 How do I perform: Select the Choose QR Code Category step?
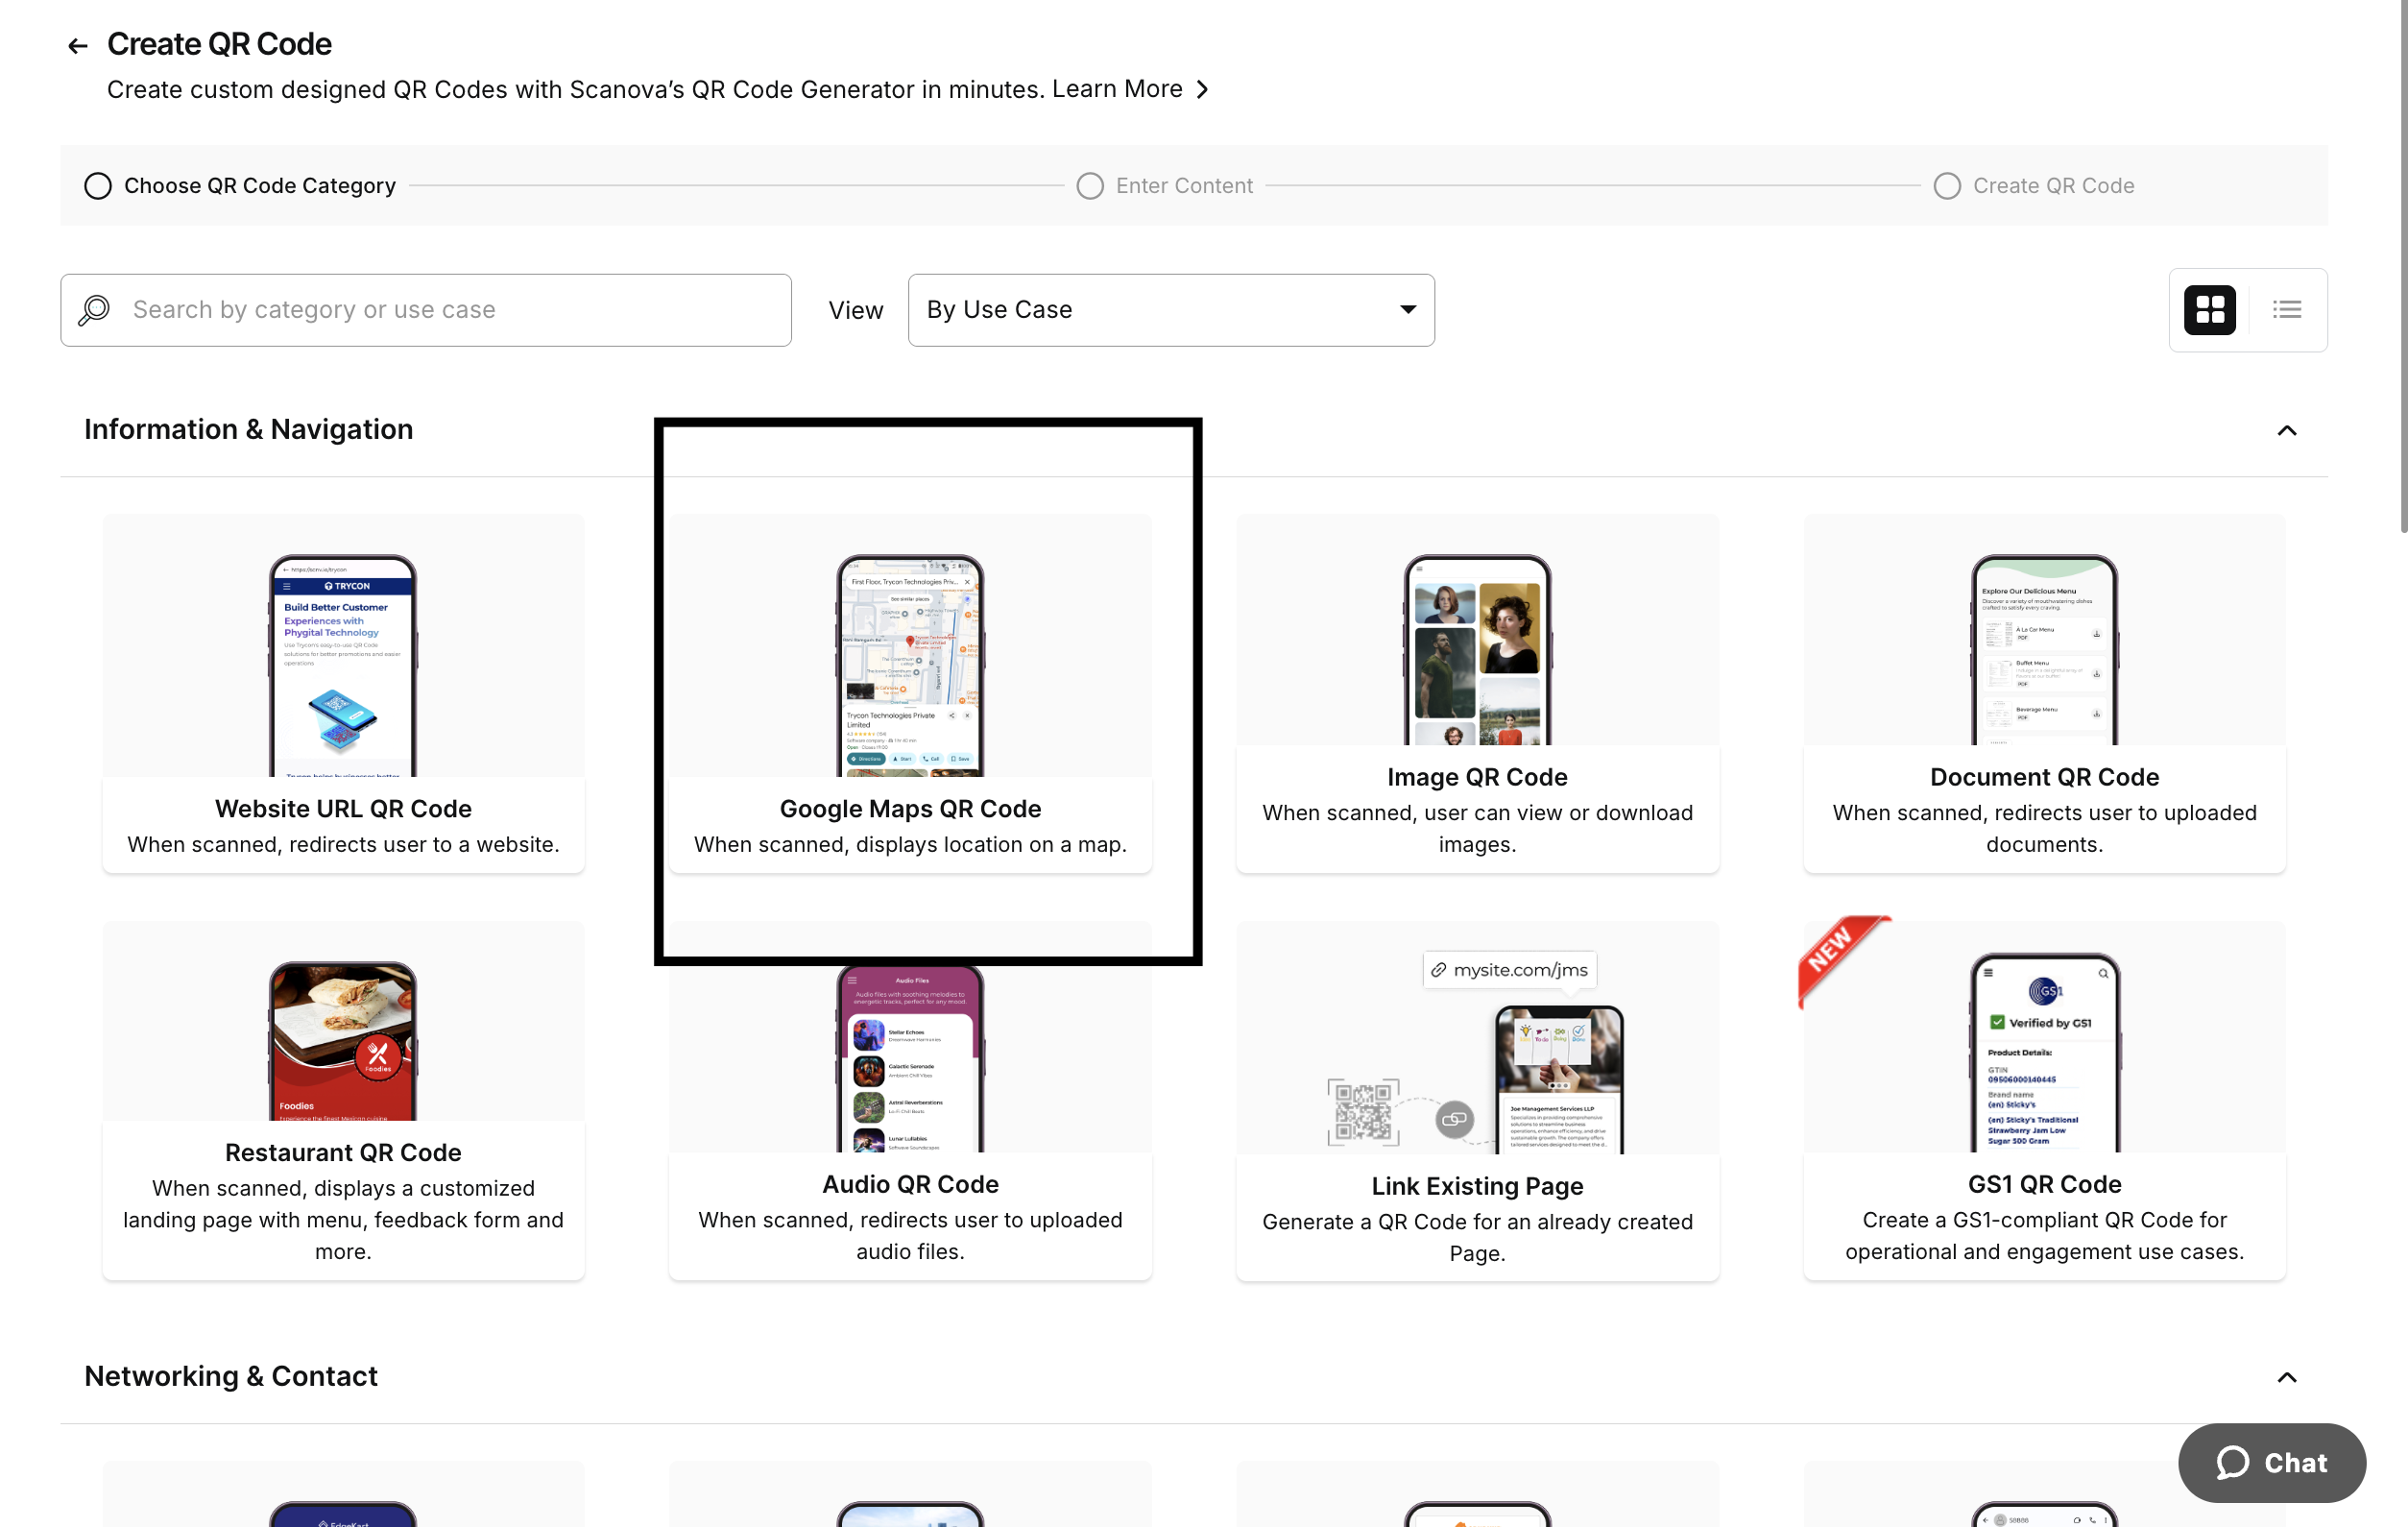240,186
